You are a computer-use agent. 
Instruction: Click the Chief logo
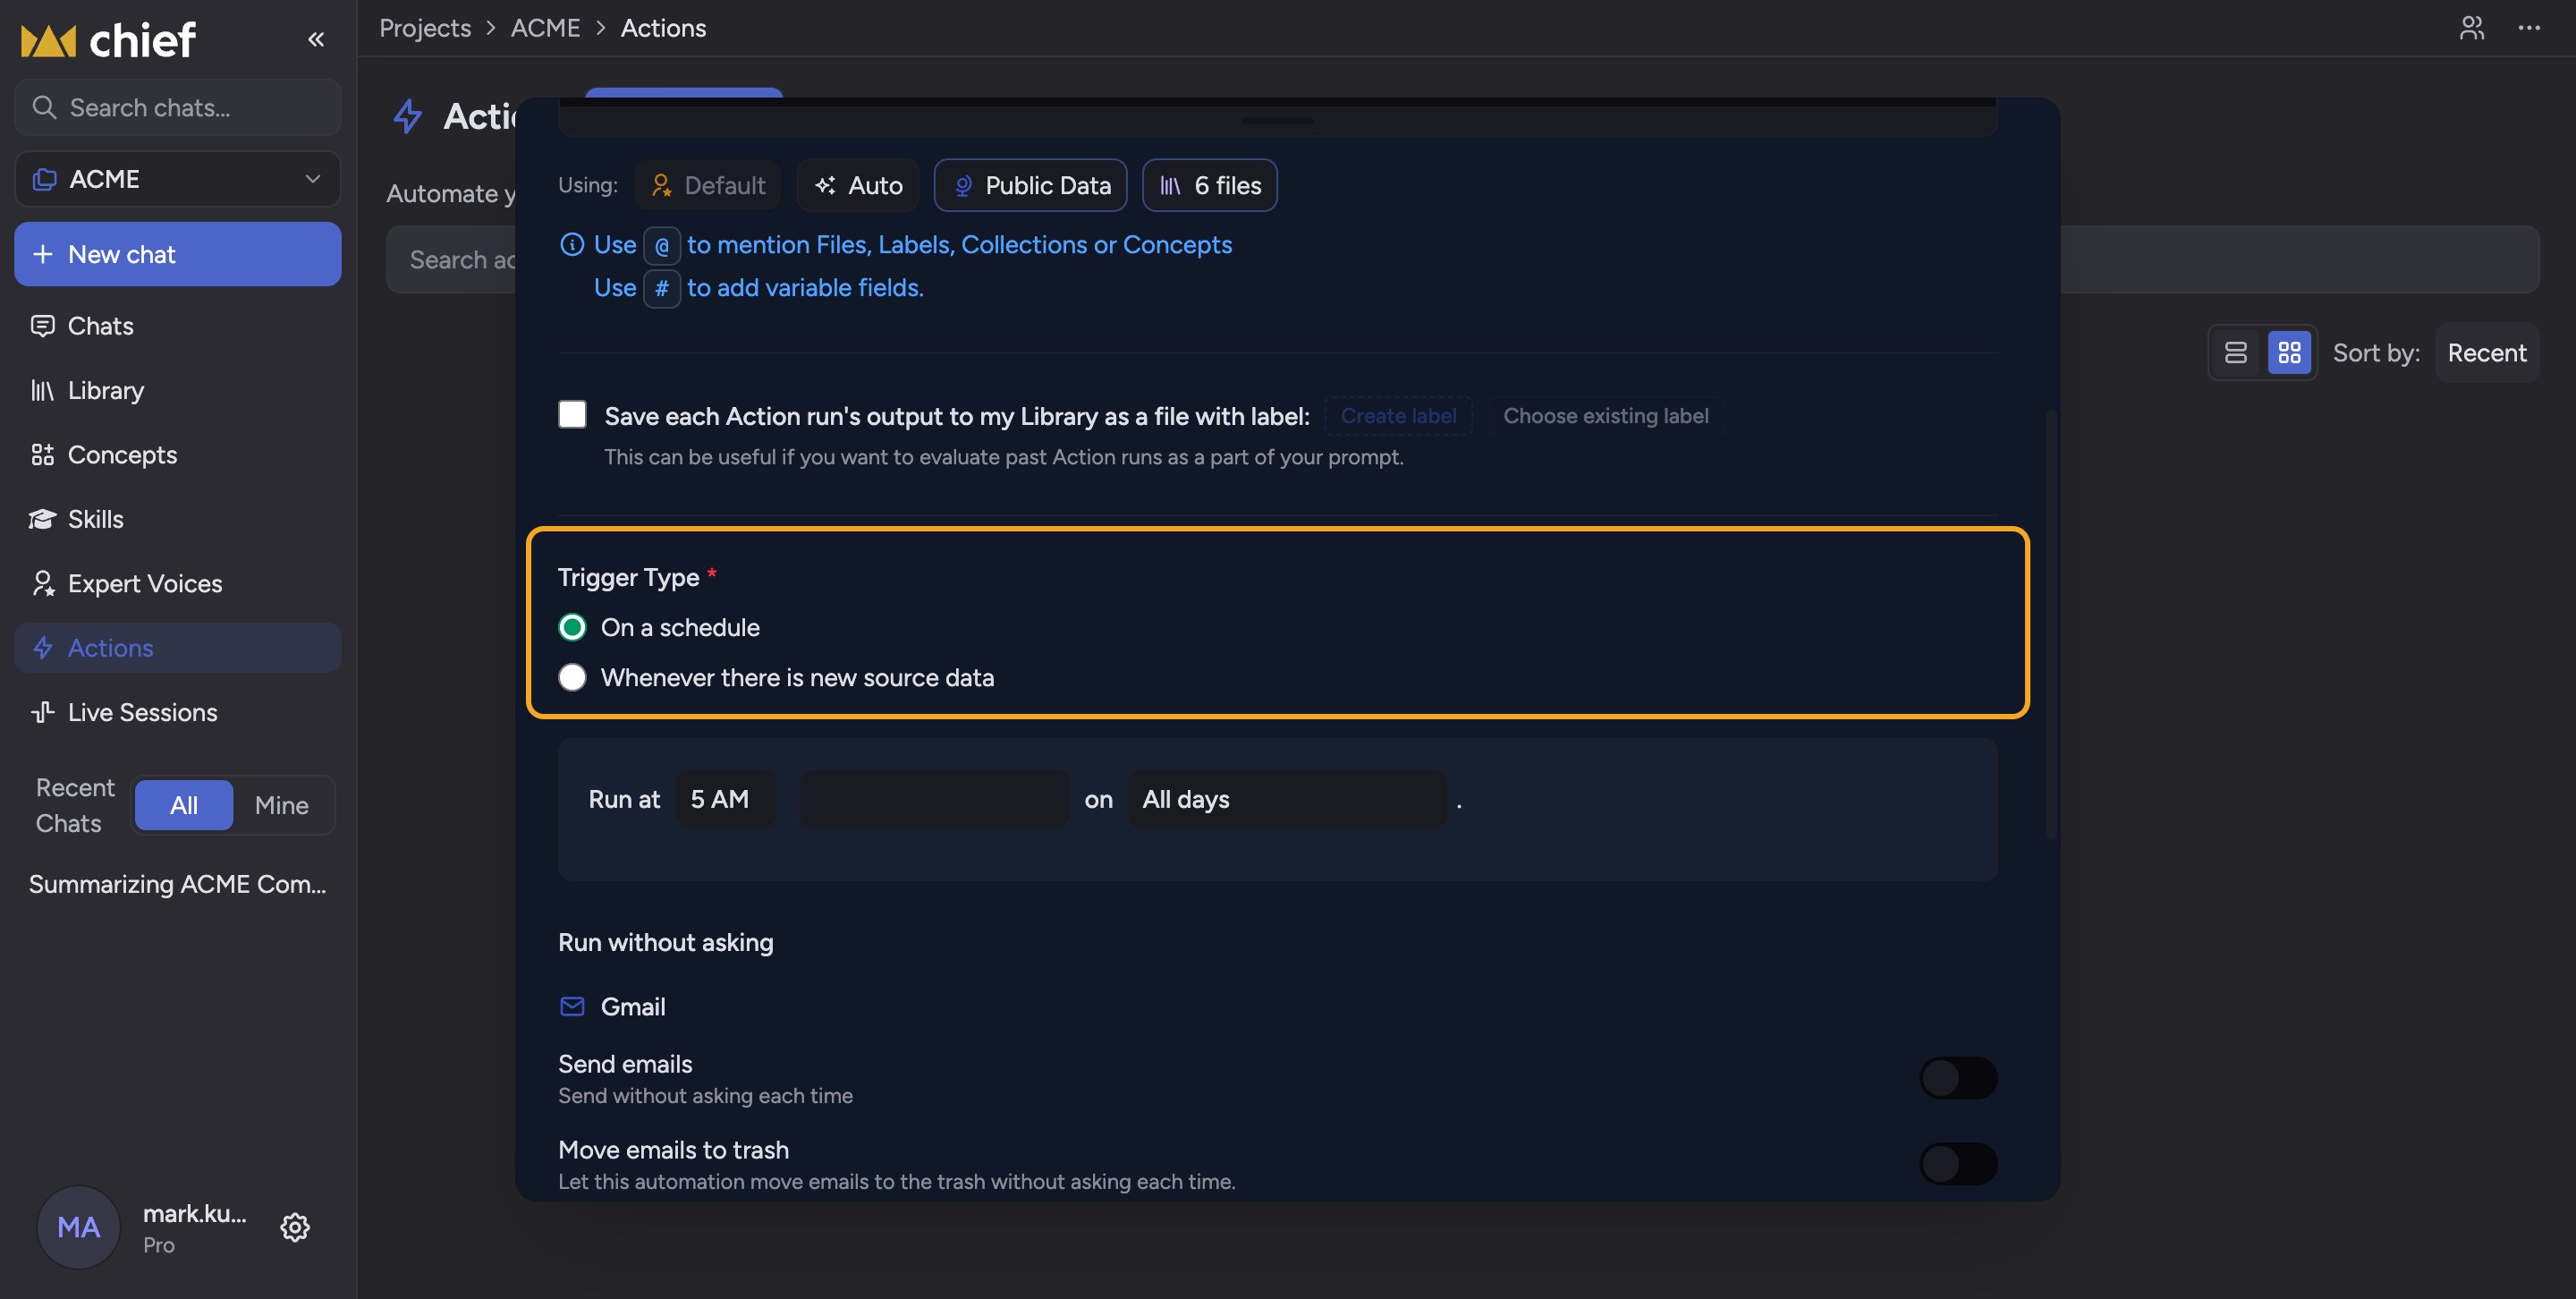point(108,40)
